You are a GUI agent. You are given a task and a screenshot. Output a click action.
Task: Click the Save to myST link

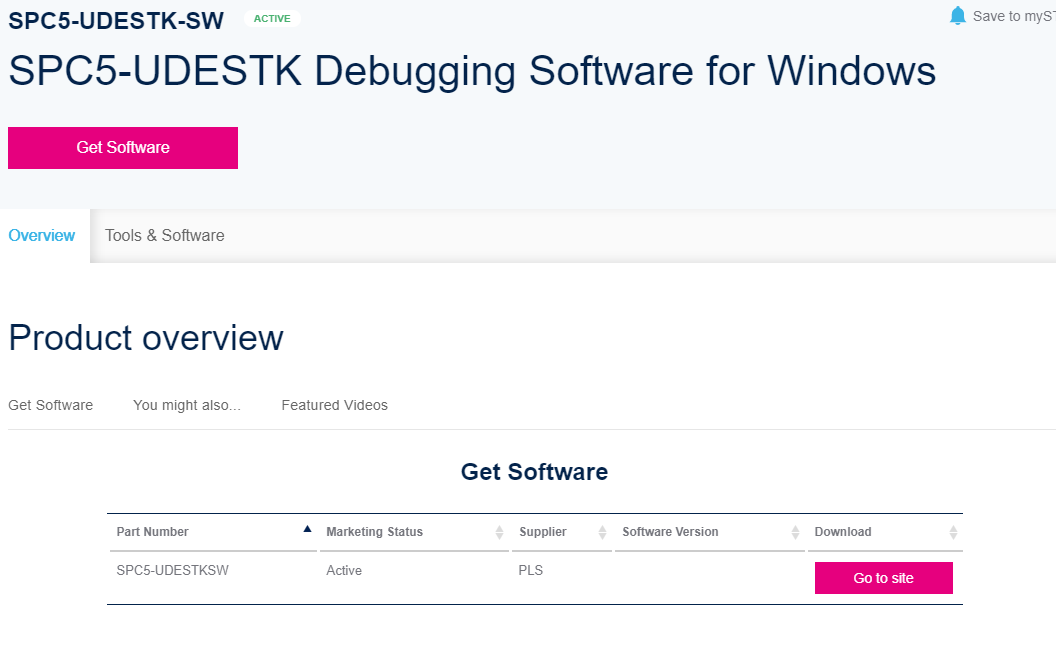[1014, 16]
